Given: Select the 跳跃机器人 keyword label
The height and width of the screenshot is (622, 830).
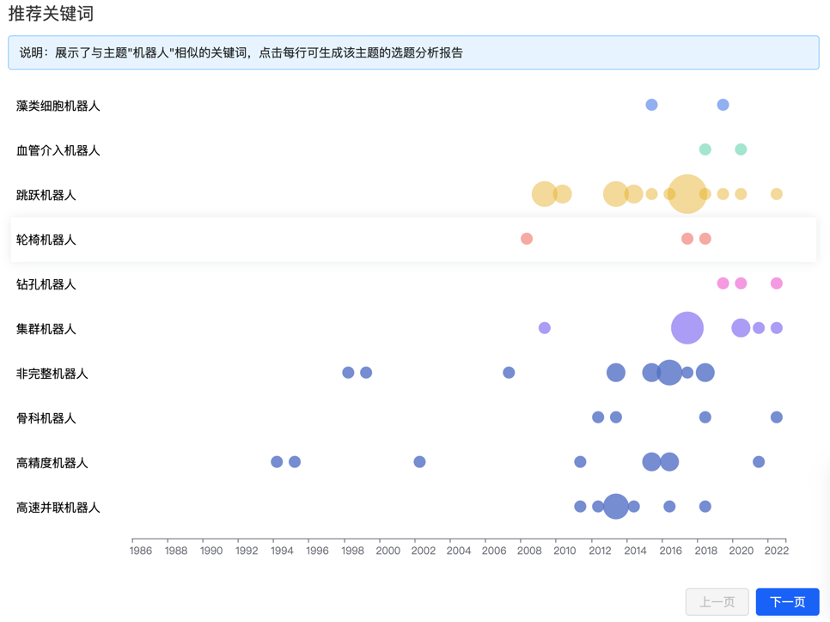Looking at the screenshot, I should pos(46,195).
